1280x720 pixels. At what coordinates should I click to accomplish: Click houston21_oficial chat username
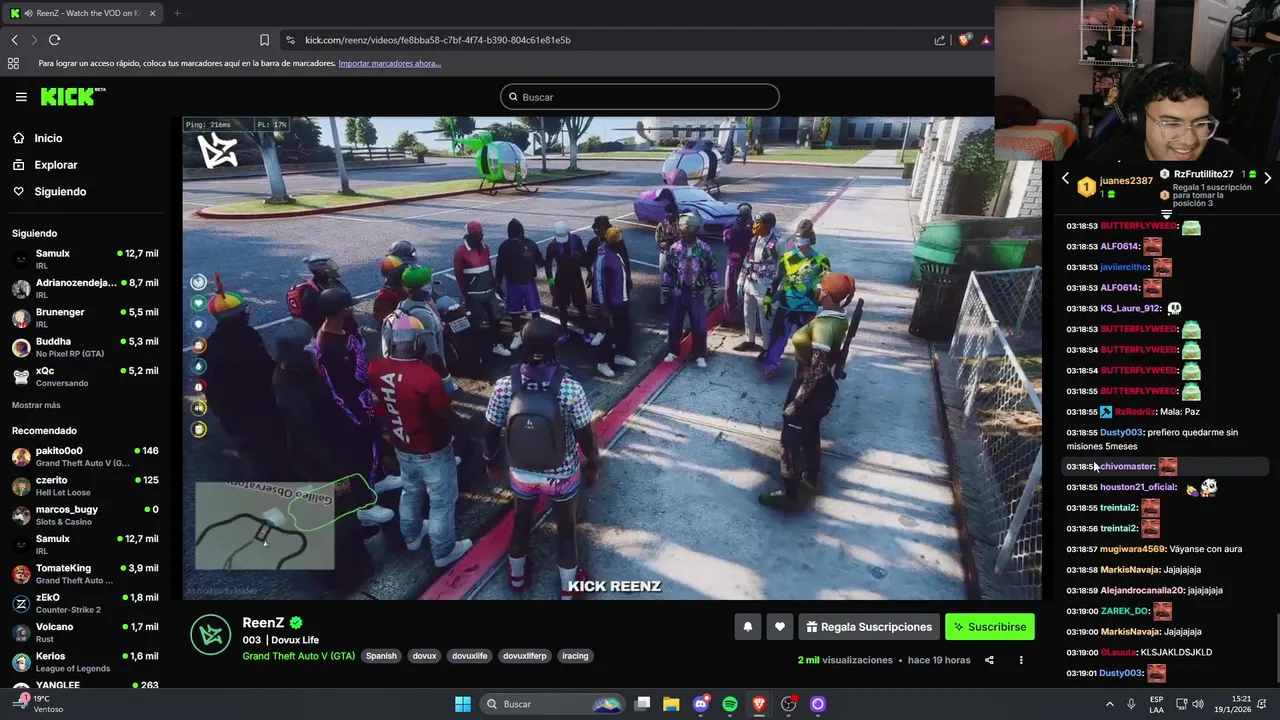tap(1138, 487)
